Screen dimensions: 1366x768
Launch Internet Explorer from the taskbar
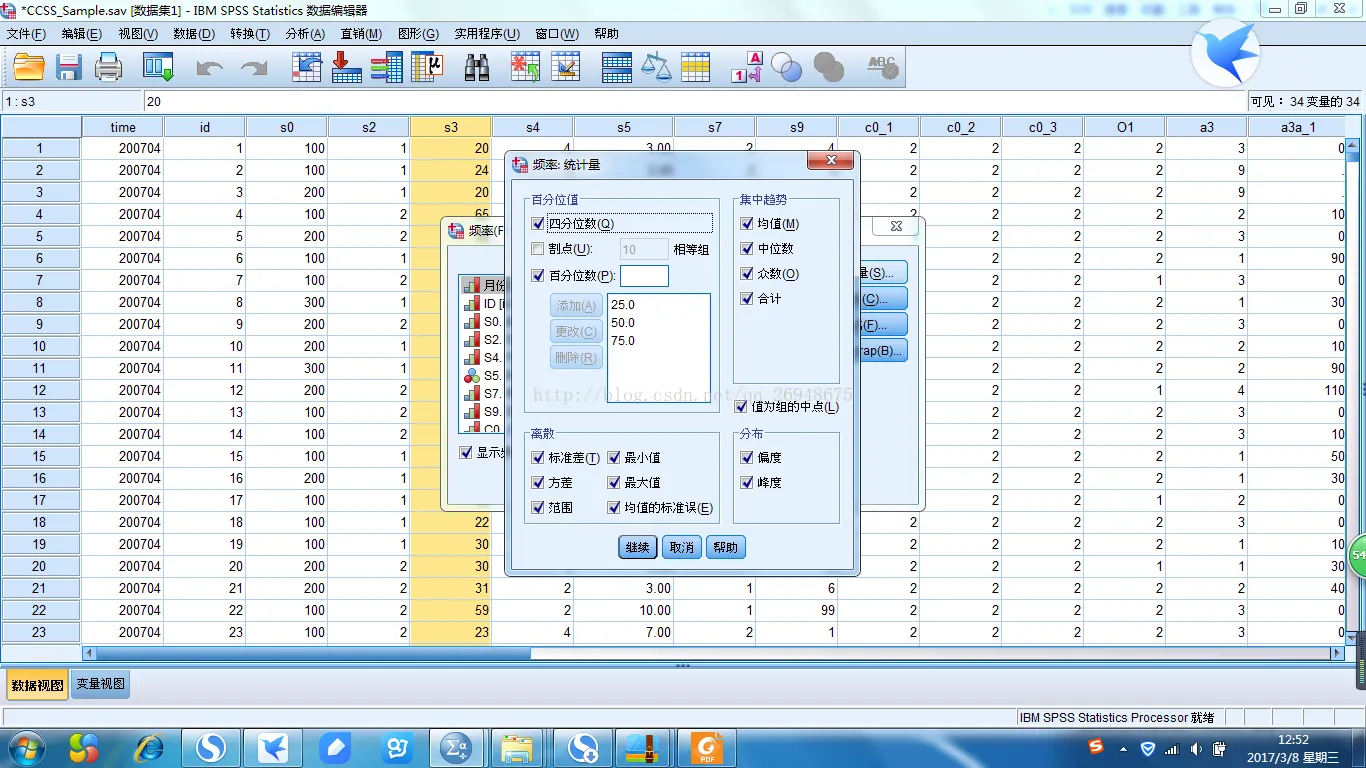[x=149, y=747]
